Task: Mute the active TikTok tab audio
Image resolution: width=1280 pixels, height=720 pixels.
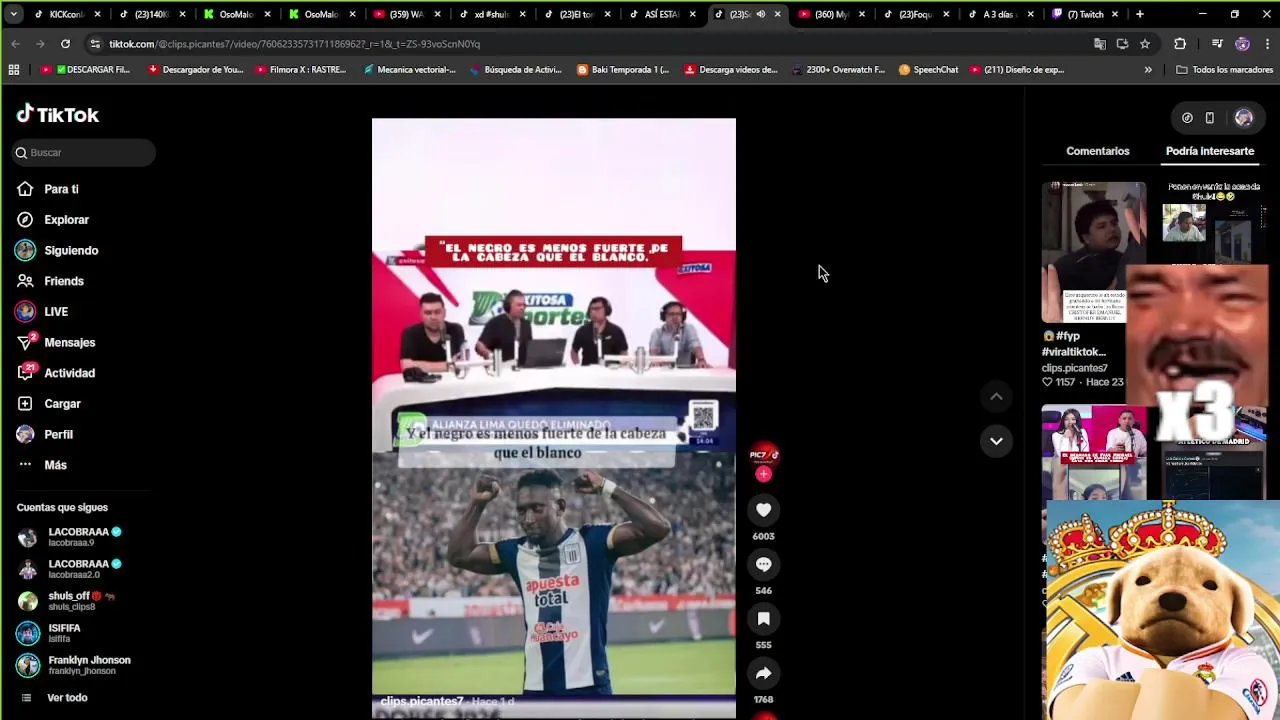Action: [761, 14]
